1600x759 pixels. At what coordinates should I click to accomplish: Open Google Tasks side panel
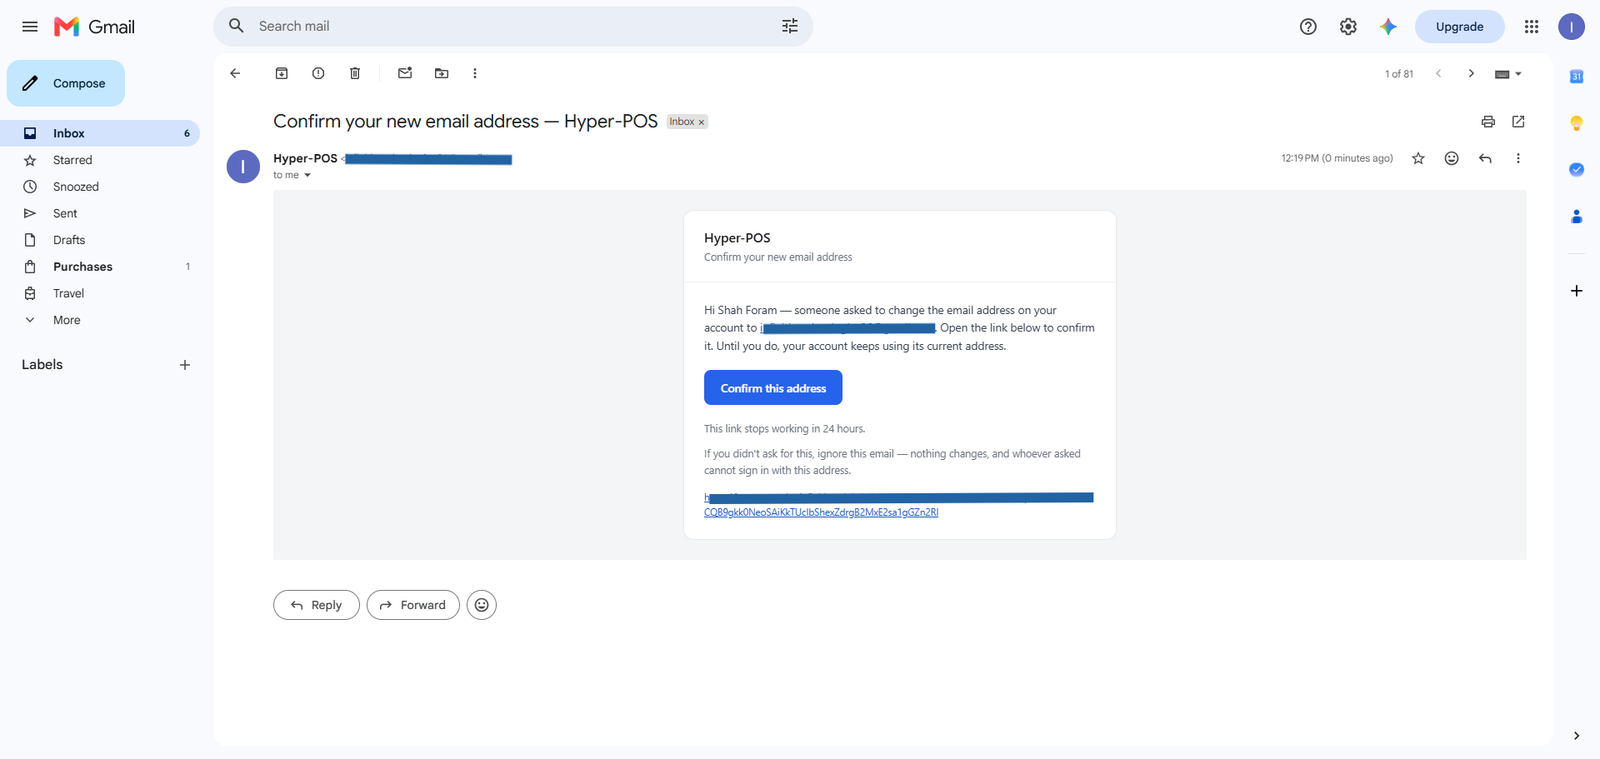pyautogui.click(x=1576, y=170)
